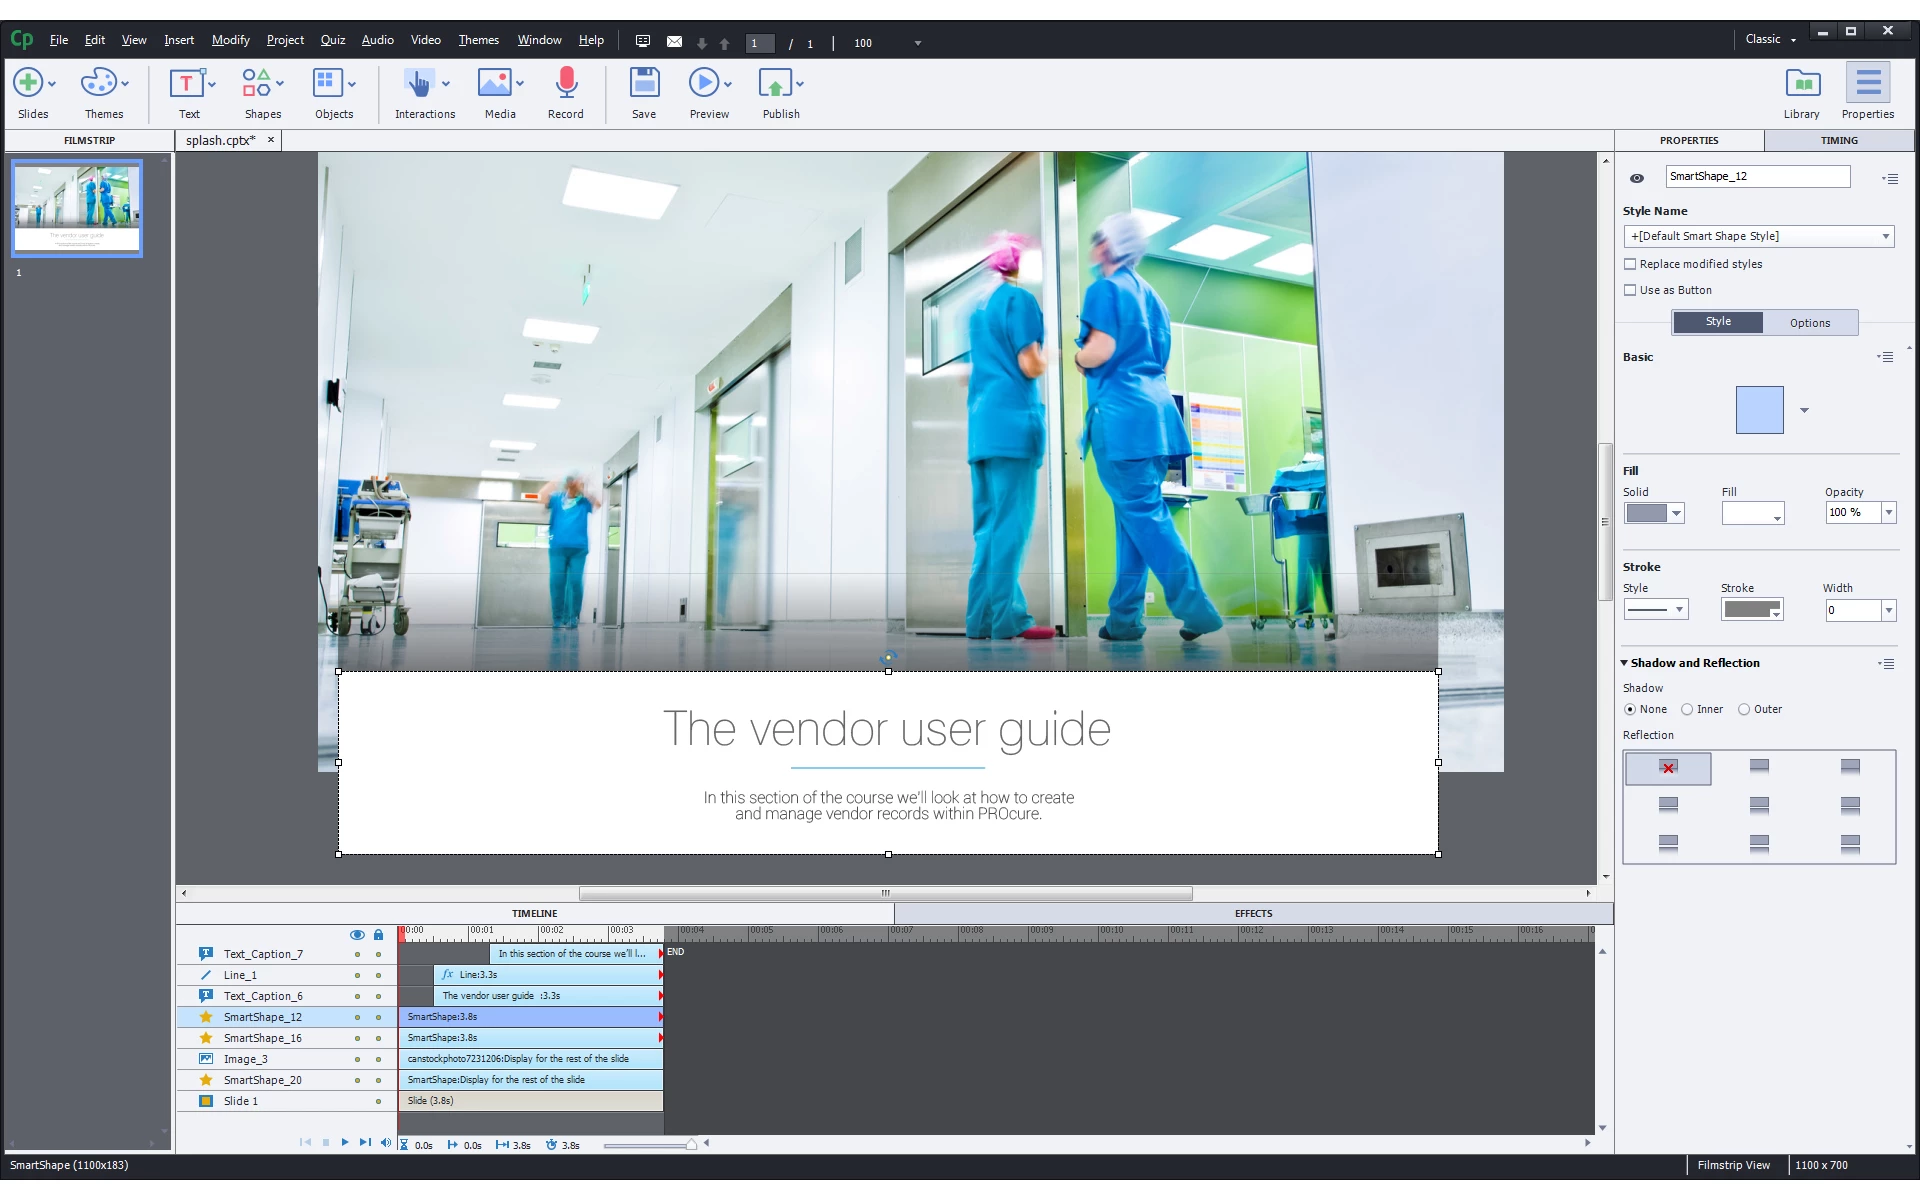Stop playback in timeline controls
Viewport: 1920px width, 1200px height.
pyautogui.click(x=326, y=1142)
